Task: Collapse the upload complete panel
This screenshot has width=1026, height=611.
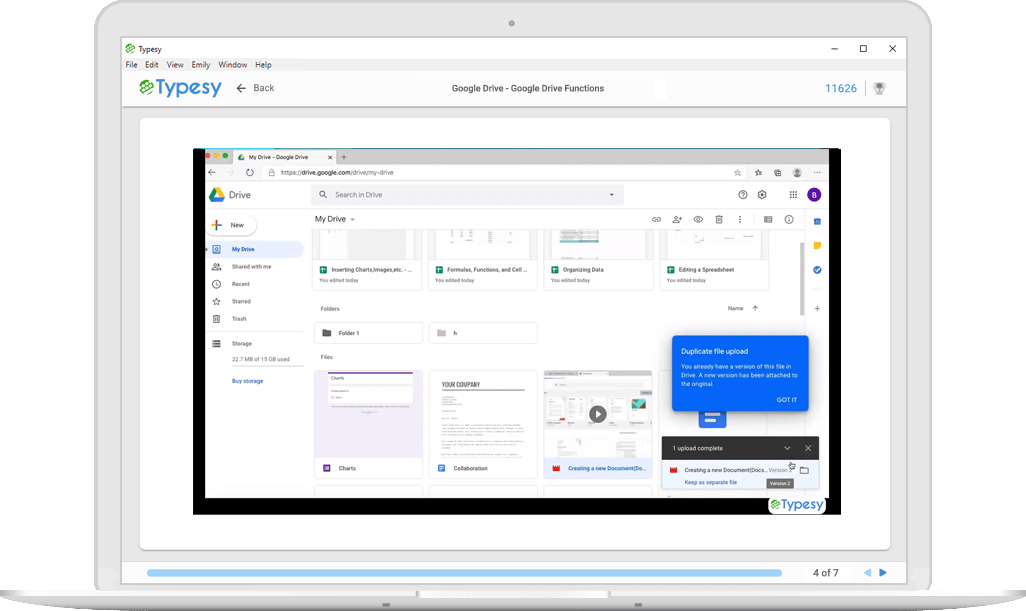Action: pyautogui.click(x=787, y=448)
